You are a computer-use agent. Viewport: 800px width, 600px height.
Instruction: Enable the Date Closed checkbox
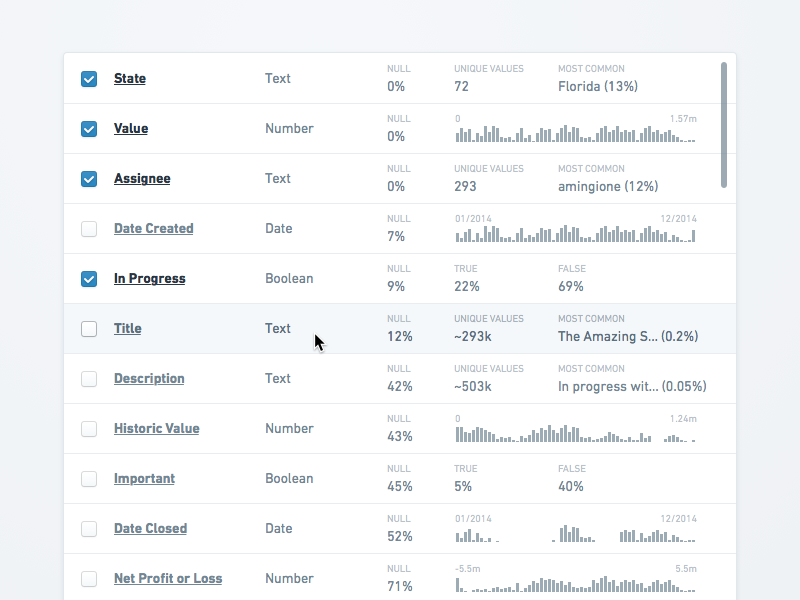[89, 529]
